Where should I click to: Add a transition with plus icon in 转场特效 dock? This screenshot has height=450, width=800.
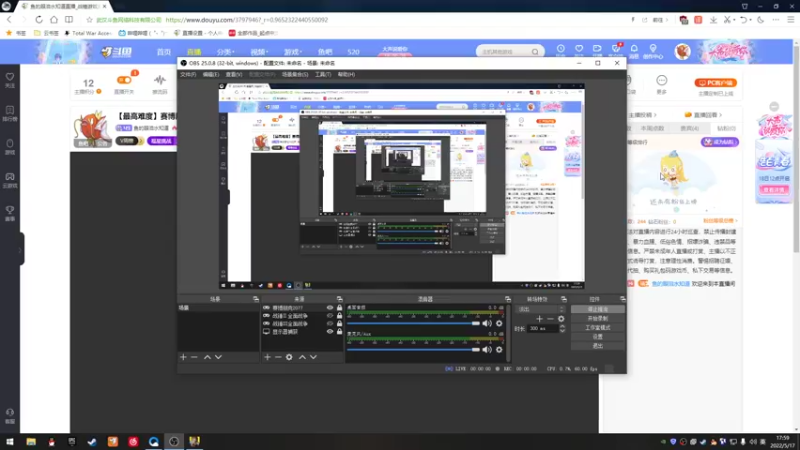coord(539,319)
